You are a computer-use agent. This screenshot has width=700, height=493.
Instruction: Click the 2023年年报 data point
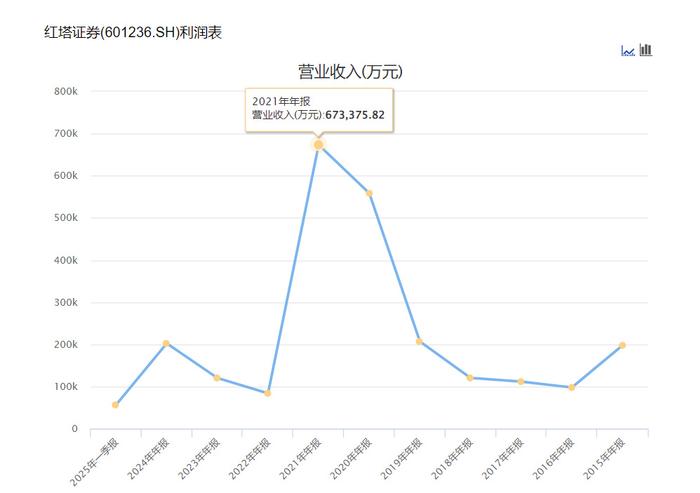pyautogui.click(x=217, y=378)
